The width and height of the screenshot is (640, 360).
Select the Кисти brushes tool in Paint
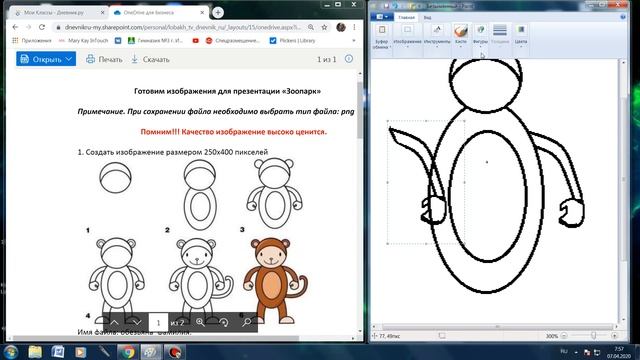pyautogui.click(x=461, y=37)
